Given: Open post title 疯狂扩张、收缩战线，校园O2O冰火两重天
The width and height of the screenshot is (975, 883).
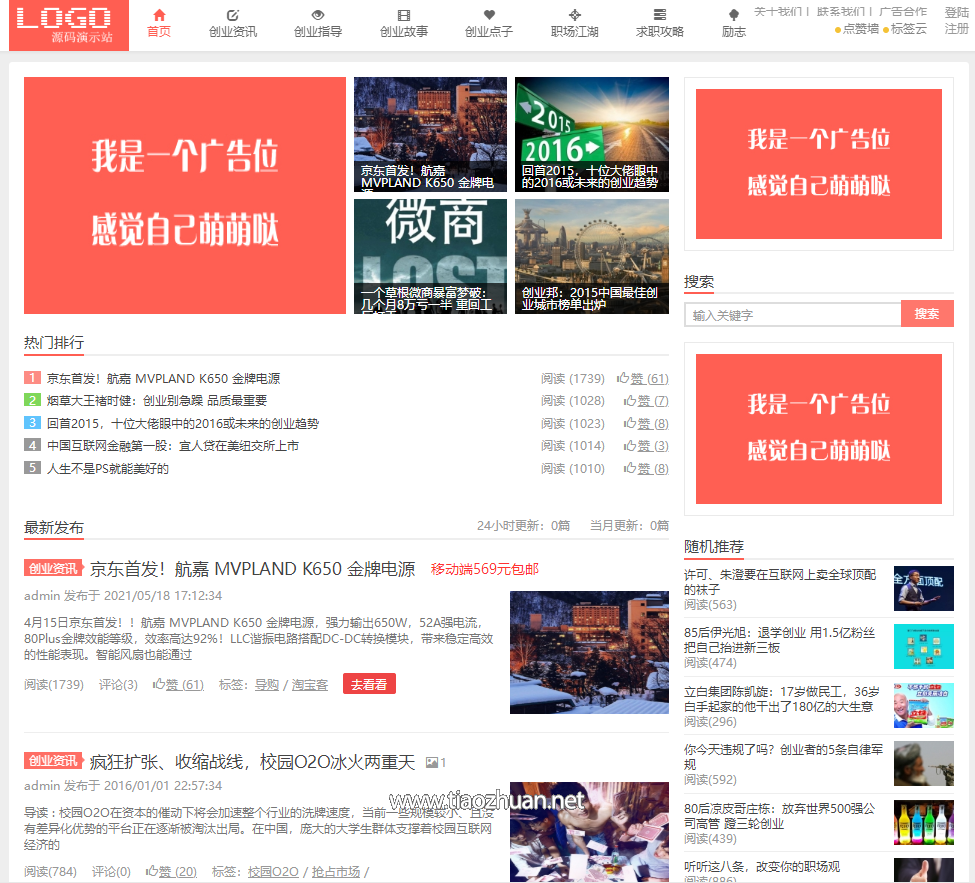Looking at the screenshot, I should click(252, 762).
